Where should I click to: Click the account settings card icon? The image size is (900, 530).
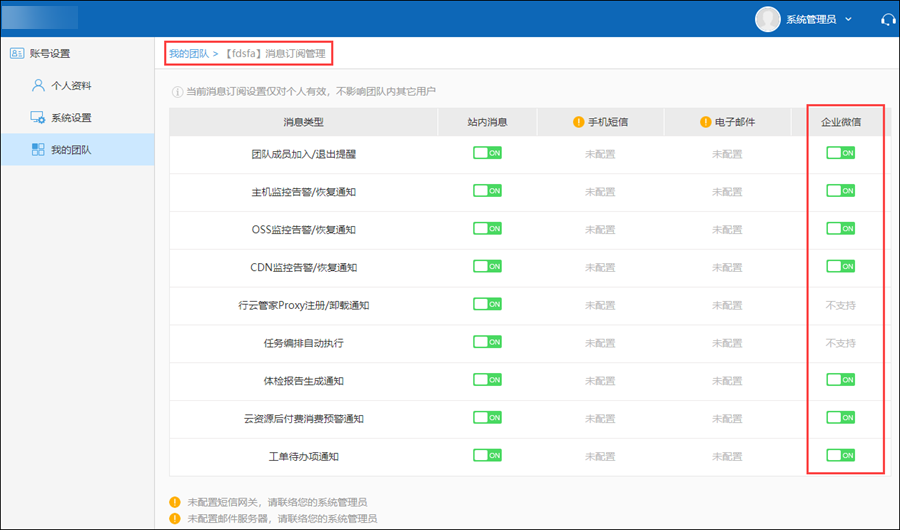pos(16,54)
